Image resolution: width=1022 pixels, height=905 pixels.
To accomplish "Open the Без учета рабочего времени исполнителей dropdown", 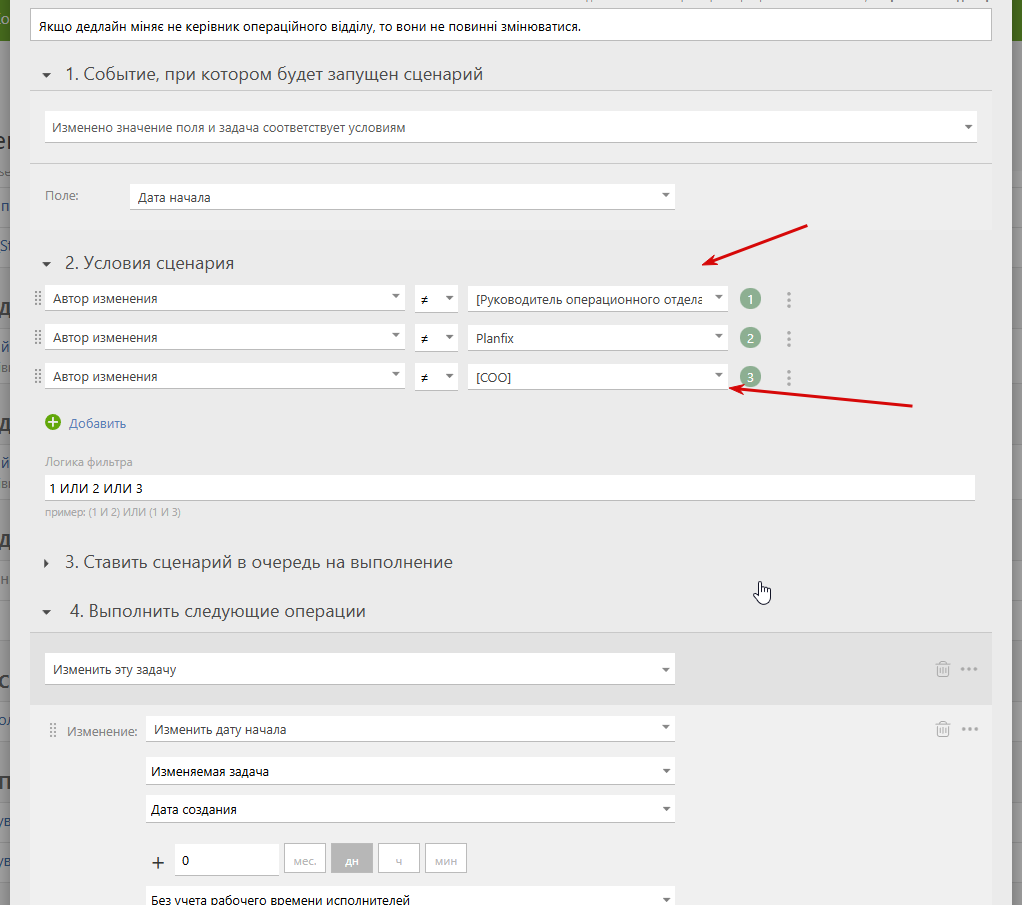I will tap(411, 897).
